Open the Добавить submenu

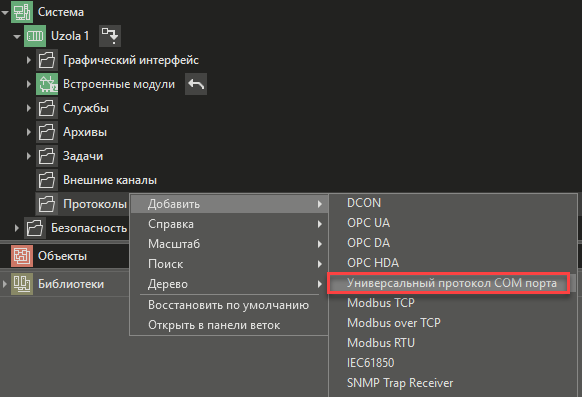(x=229, y=204)
